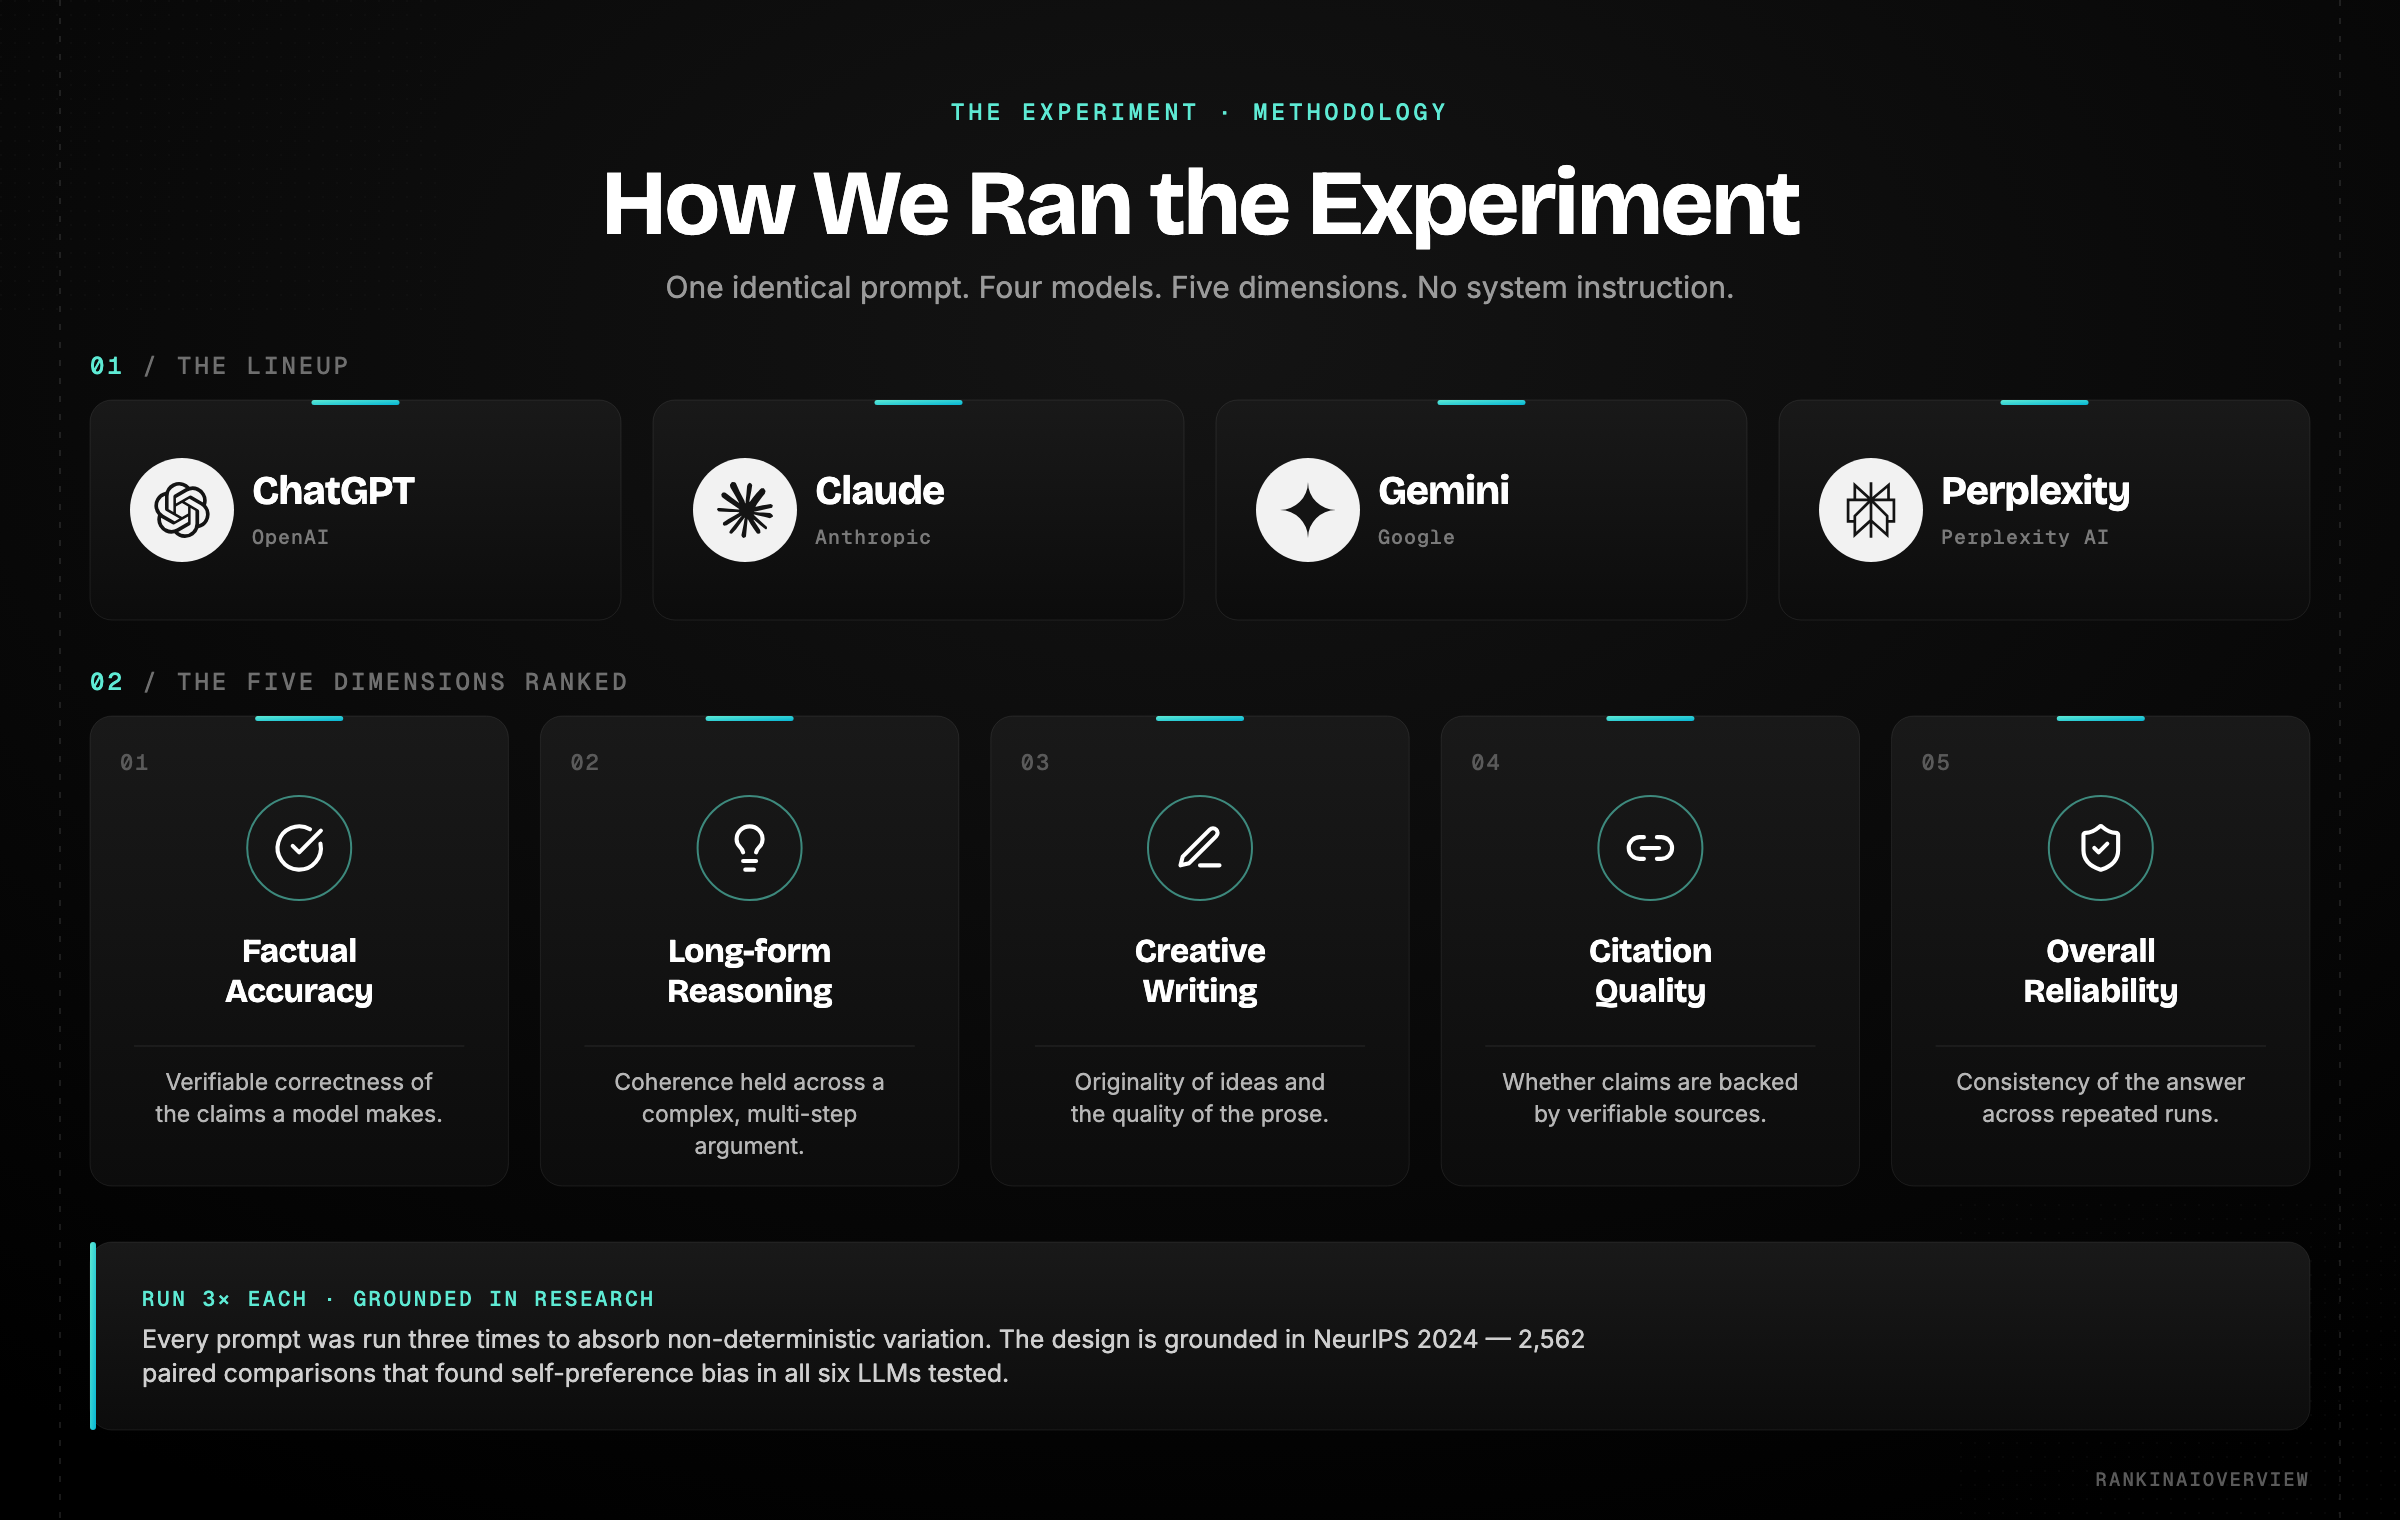Click the ChatGPT OpenAI logo icon

182,510
